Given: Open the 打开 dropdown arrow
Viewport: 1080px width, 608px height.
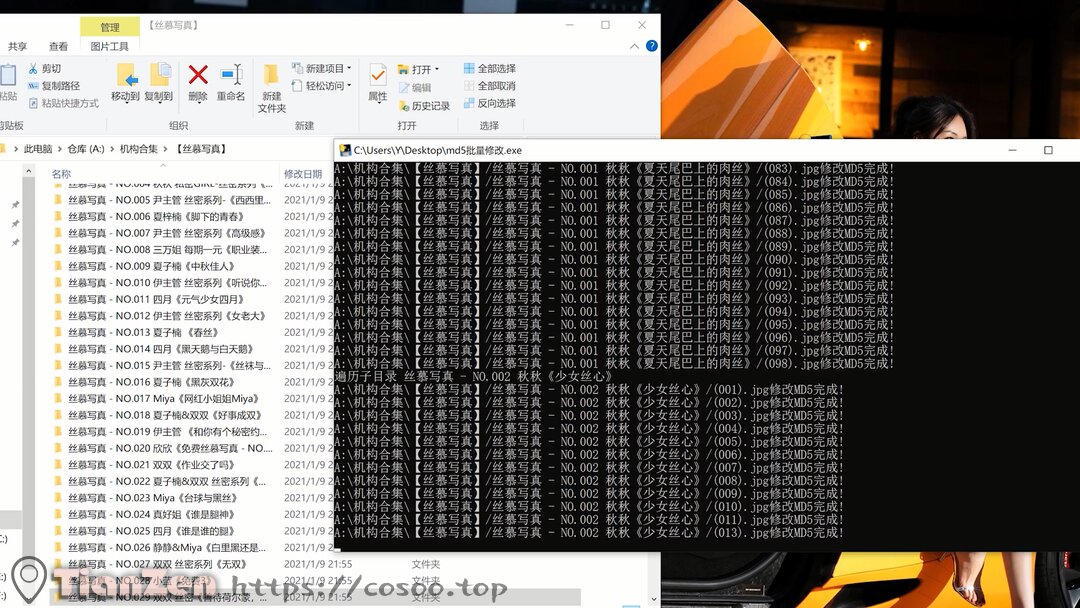Looking at the screenshot, I should [437, 70].
